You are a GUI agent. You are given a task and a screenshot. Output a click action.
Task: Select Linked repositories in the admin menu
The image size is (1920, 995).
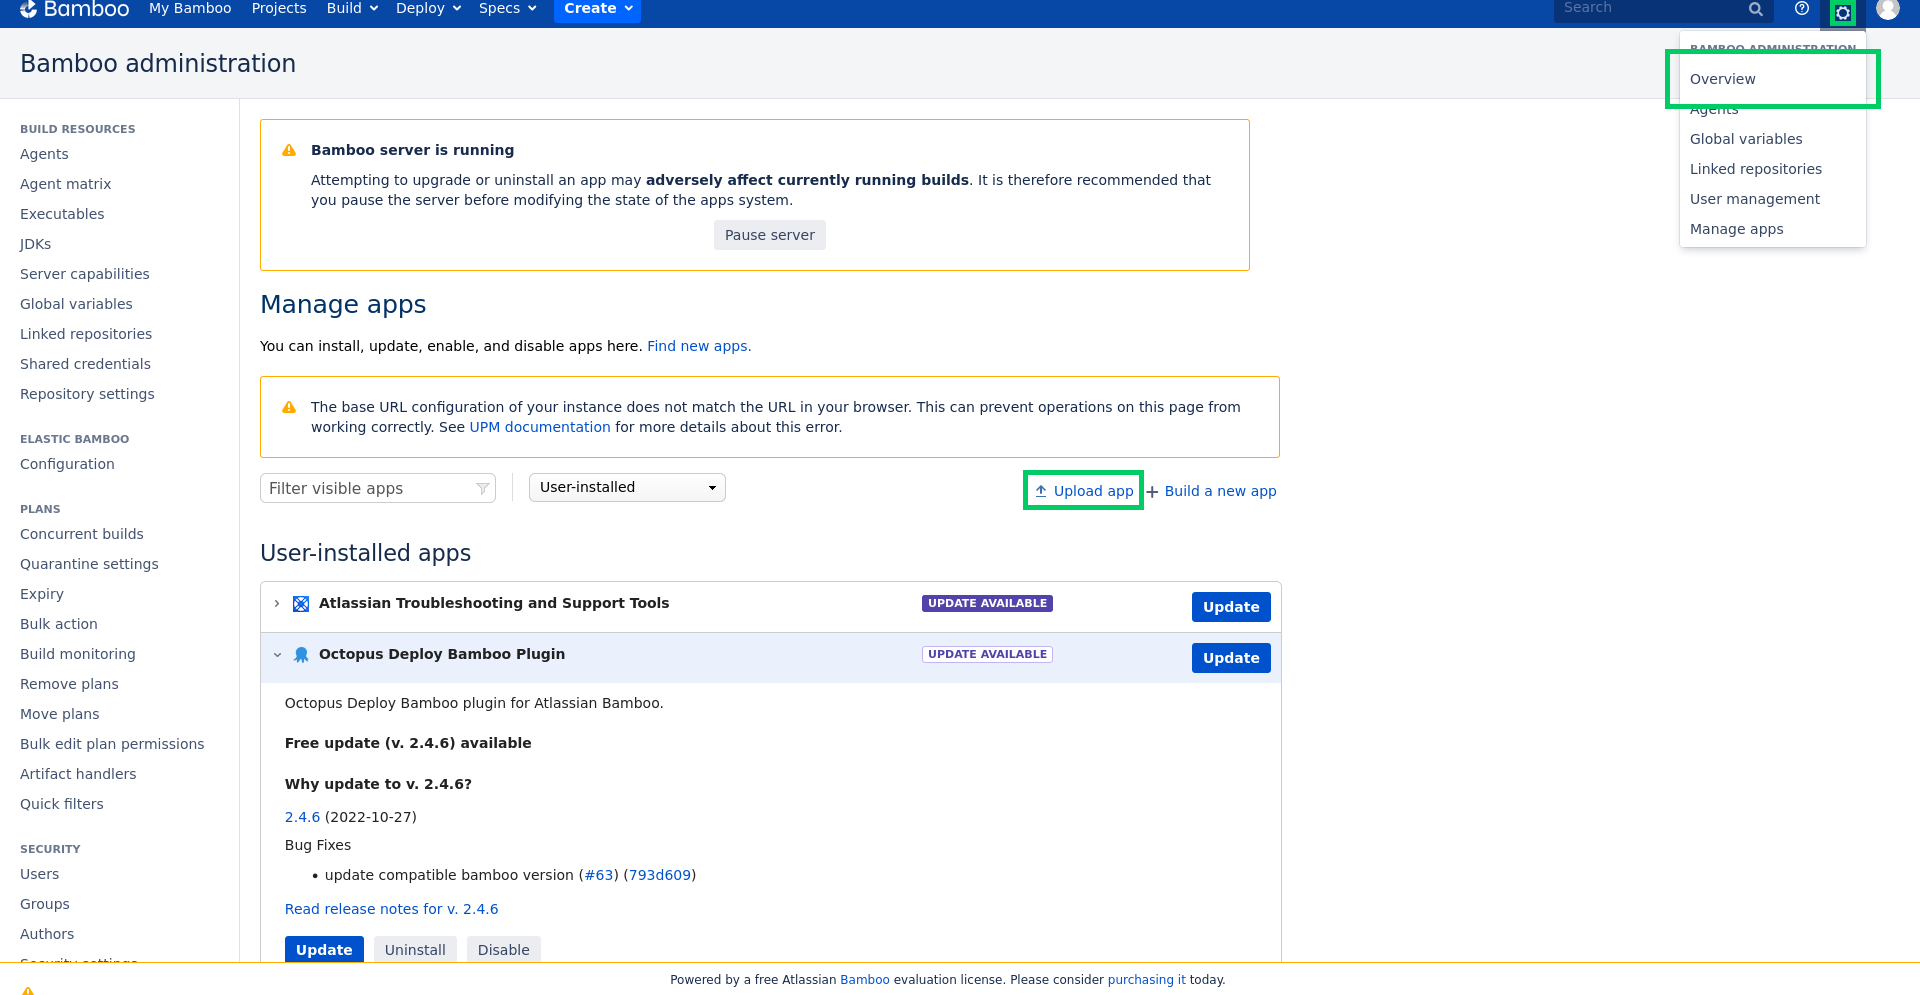click(x=1755, y=169)
